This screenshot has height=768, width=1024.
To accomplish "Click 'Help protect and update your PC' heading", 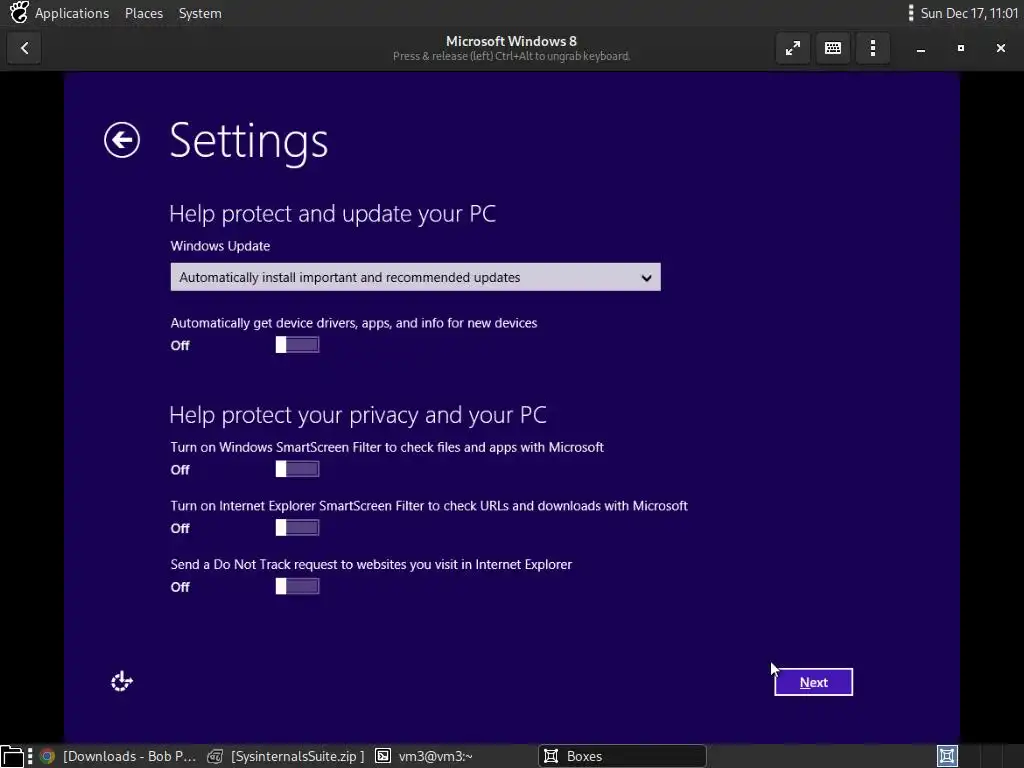I will pyautogui.click(x=332, y=214).
